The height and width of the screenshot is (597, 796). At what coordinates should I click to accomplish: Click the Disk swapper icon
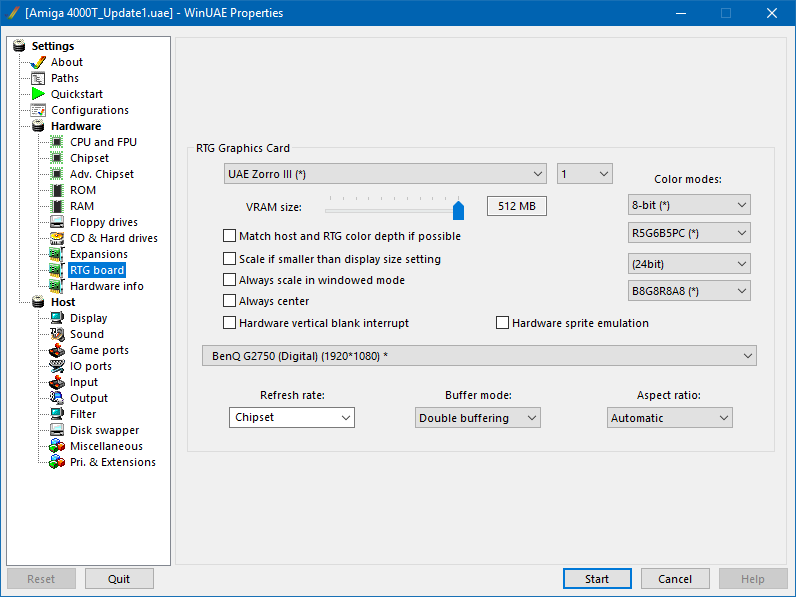pos(57,430)
